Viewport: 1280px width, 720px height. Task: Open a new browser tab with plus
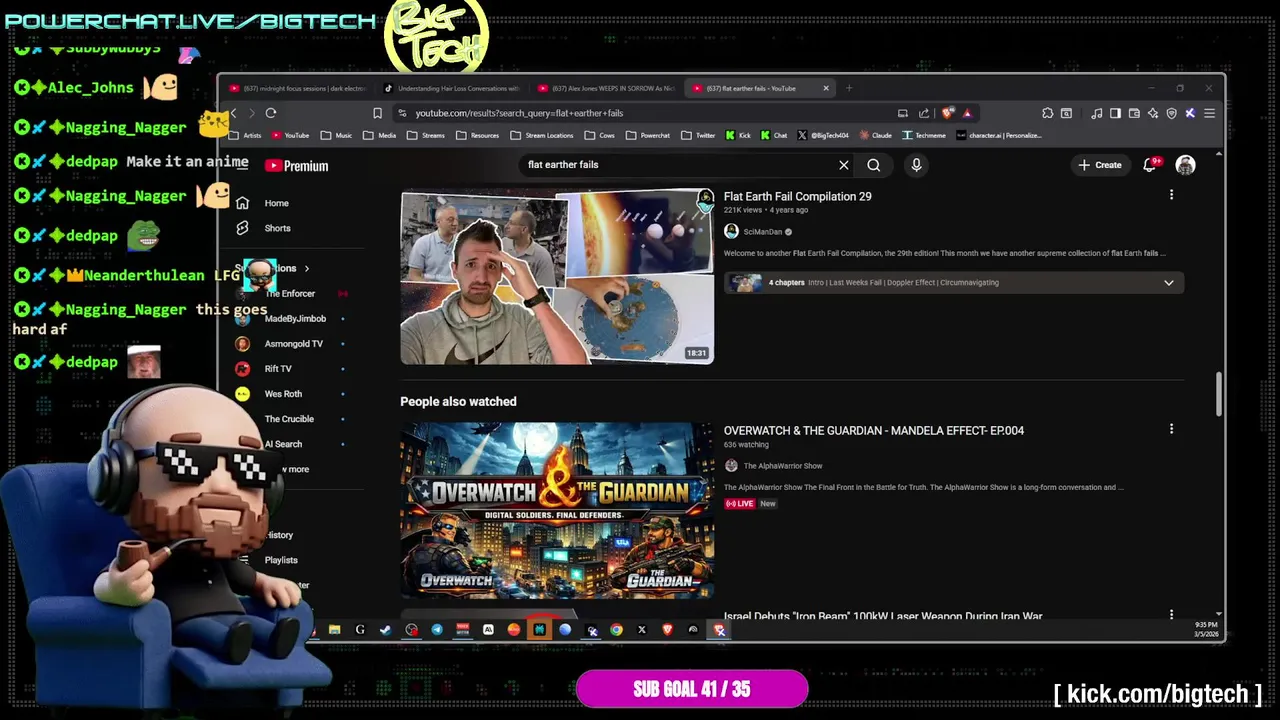(x=849, y=88)
